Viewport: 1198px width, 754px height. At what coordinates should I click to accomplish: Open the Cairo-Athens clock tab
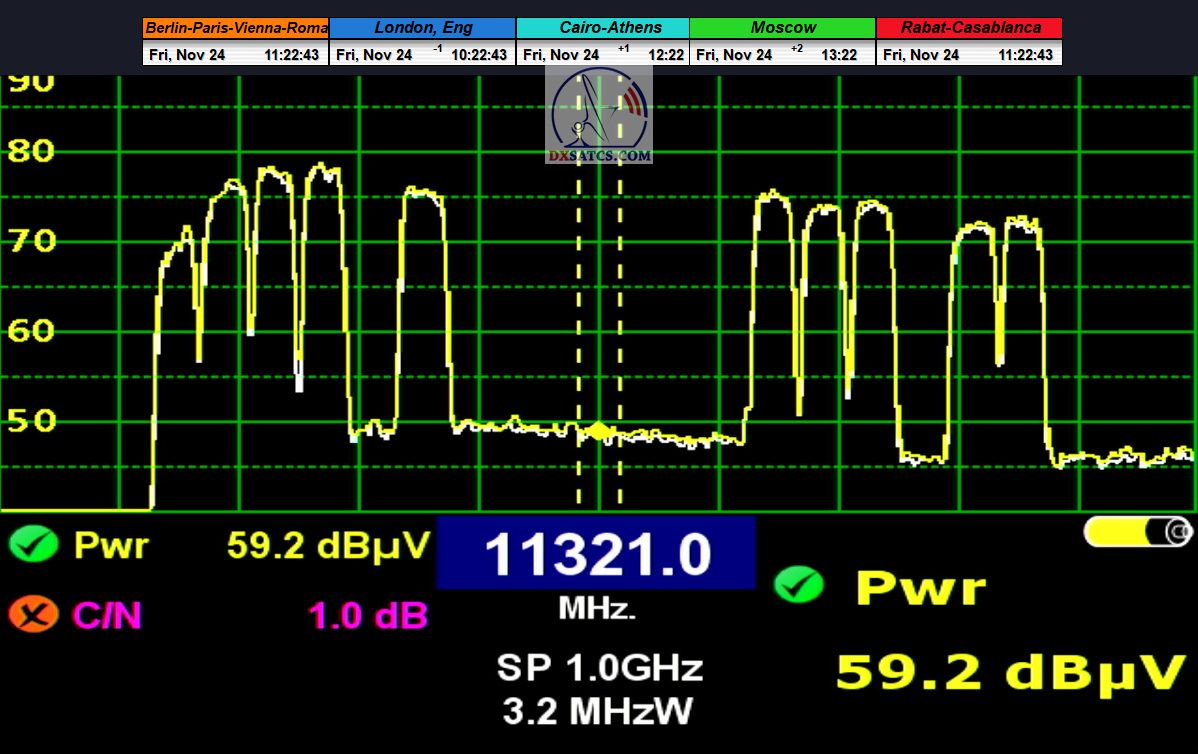[603, 28]
